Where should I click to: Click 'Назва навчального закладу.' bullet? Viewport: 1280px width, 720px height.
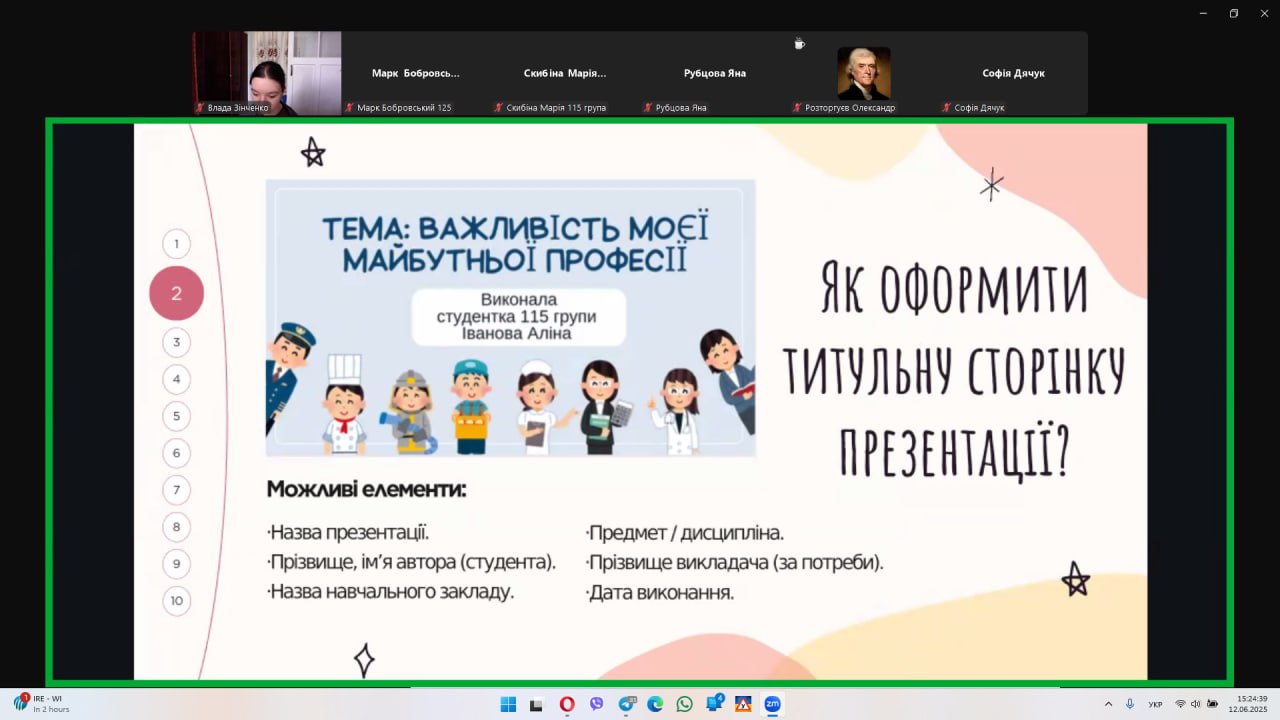pos(390,592)
